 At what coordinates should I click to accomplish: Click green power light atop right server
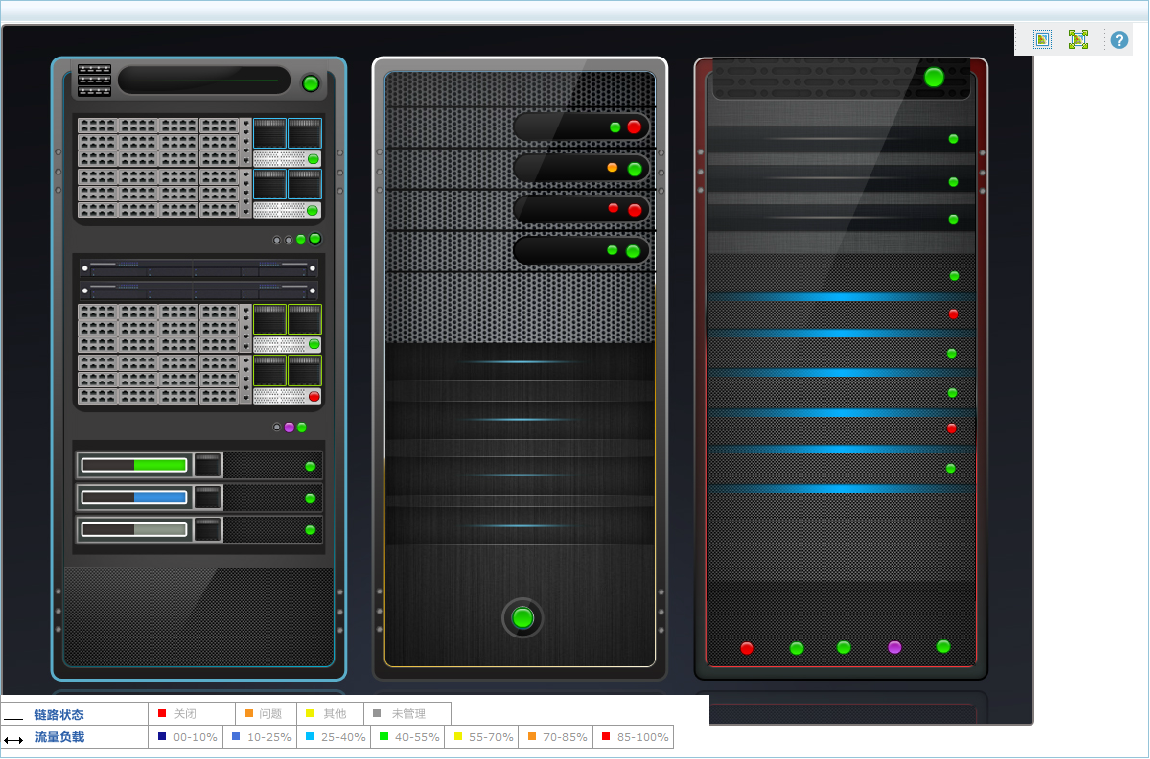click(934, 77)
